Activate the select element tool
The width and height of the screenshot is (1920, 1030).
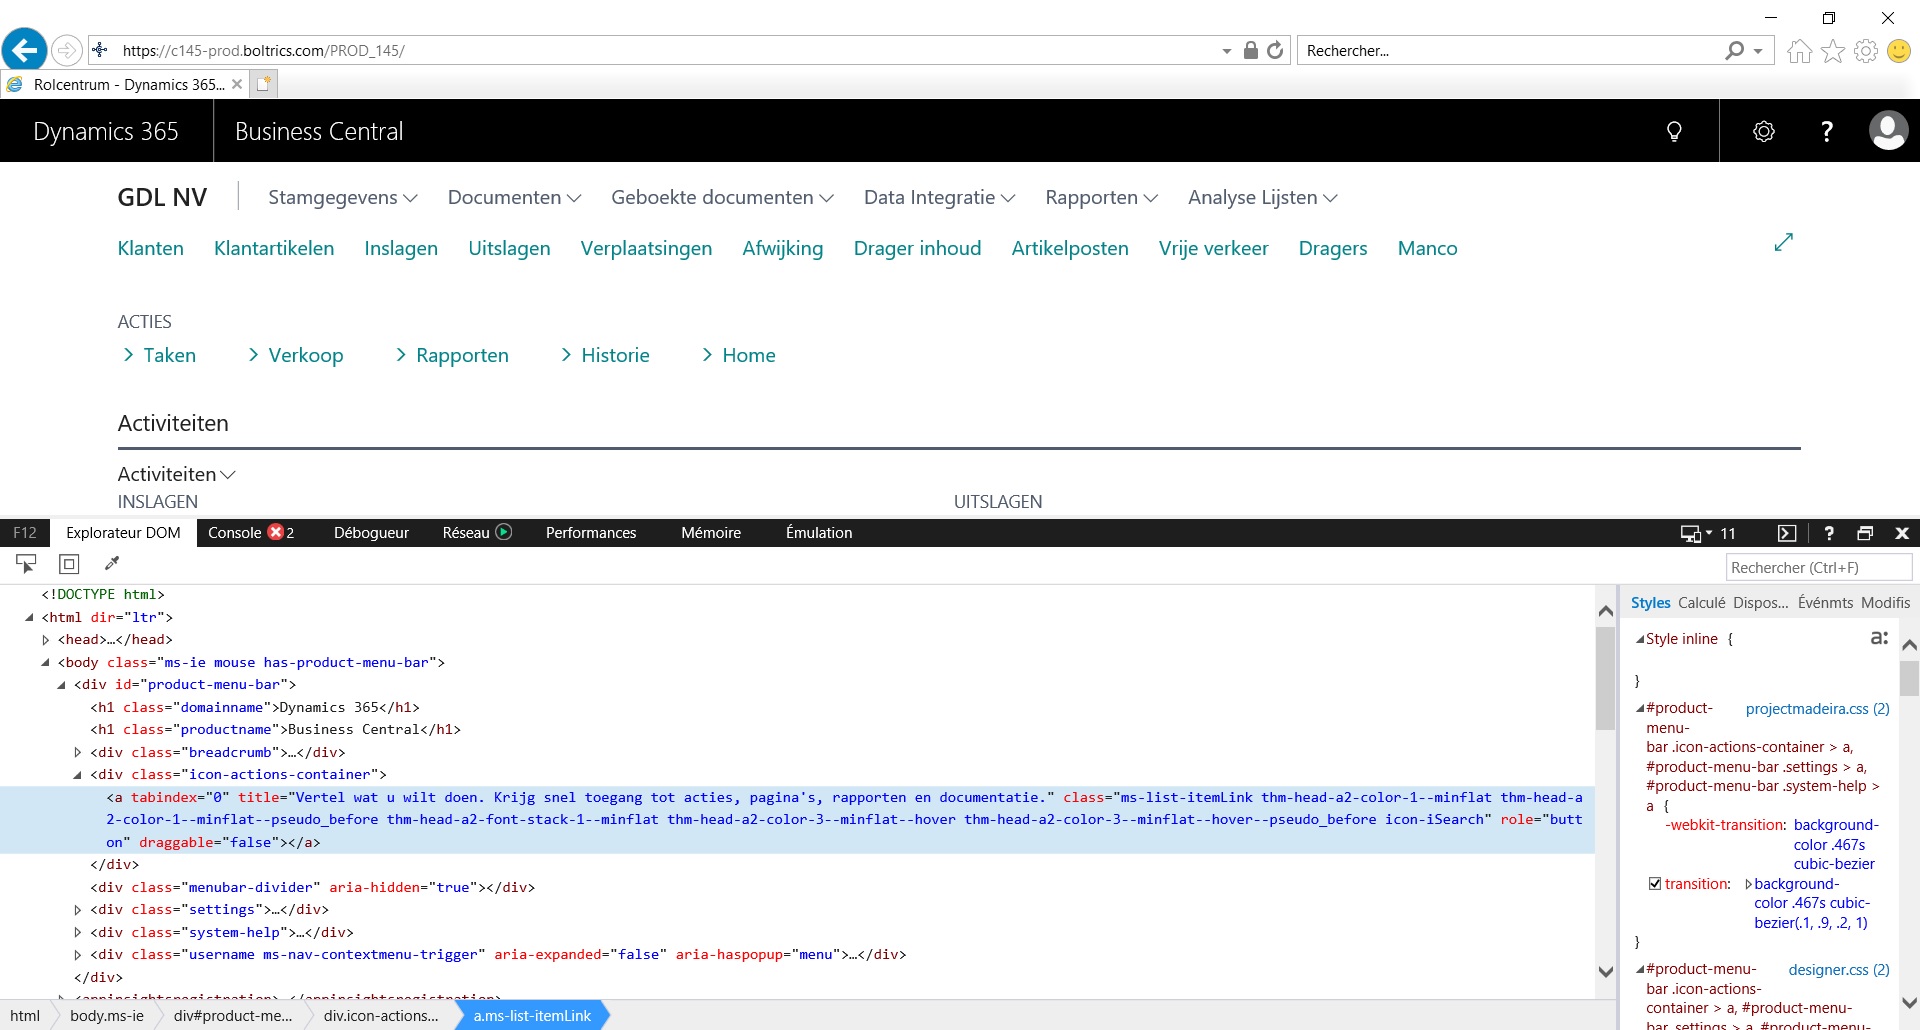[x=27, y=564]
